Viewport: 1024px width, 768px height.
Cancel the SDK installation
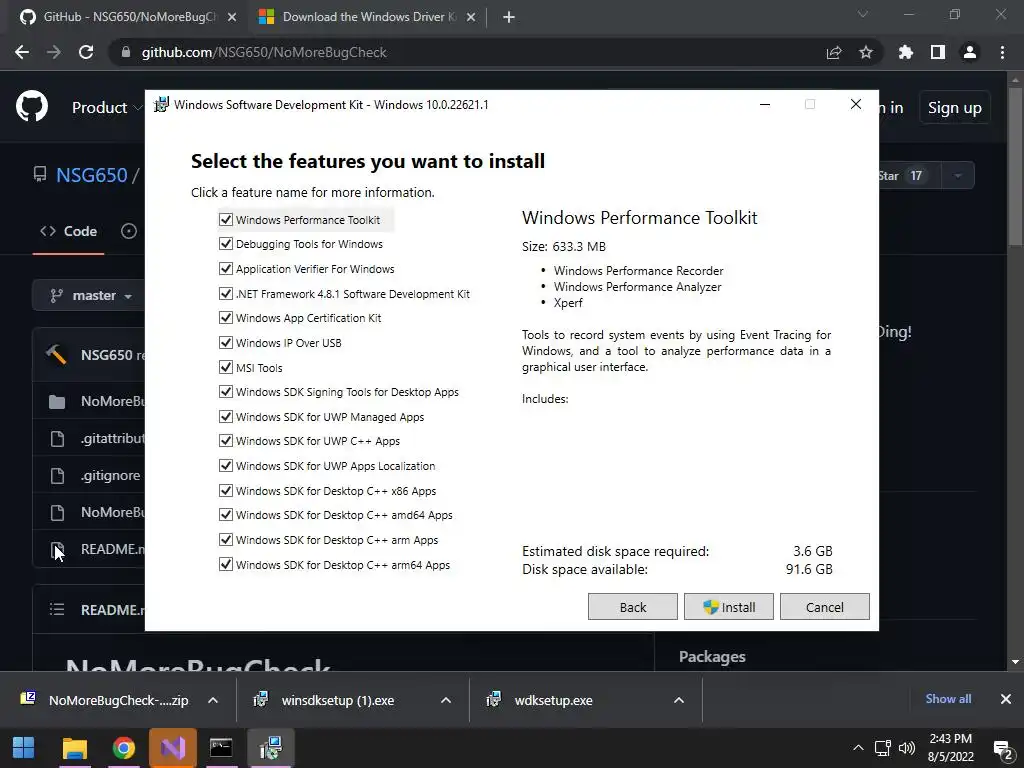(x=825, y=607)
